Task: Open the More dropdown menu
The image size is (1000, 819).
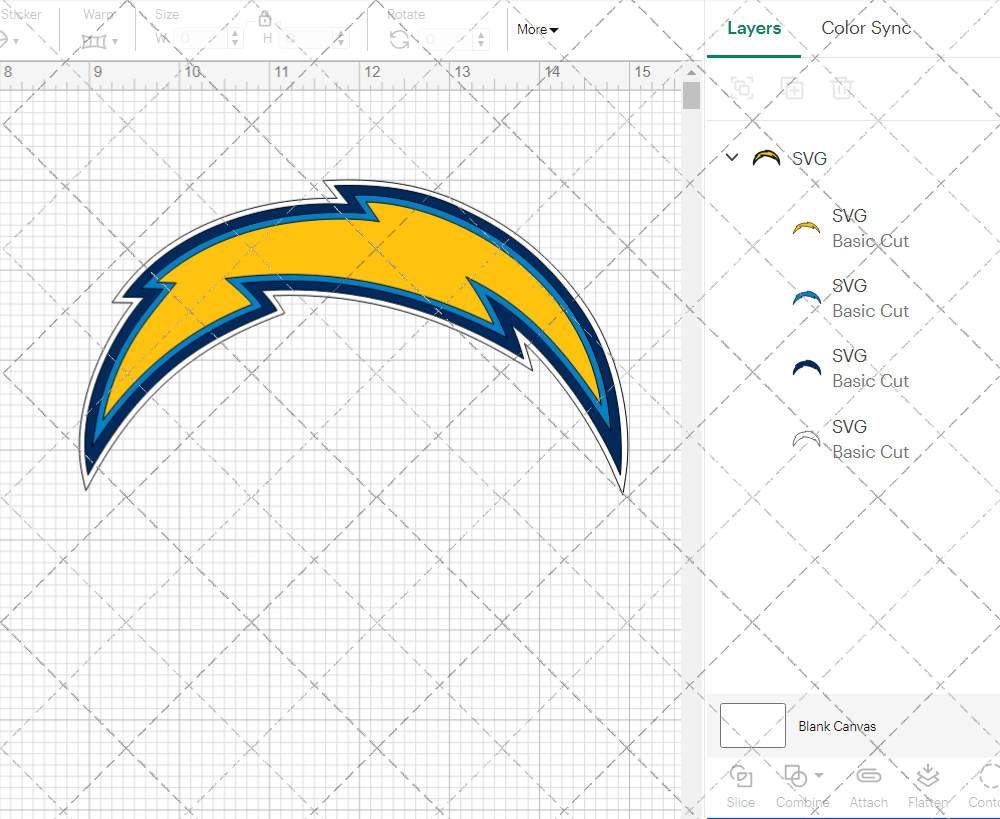Action: (538, 29)
